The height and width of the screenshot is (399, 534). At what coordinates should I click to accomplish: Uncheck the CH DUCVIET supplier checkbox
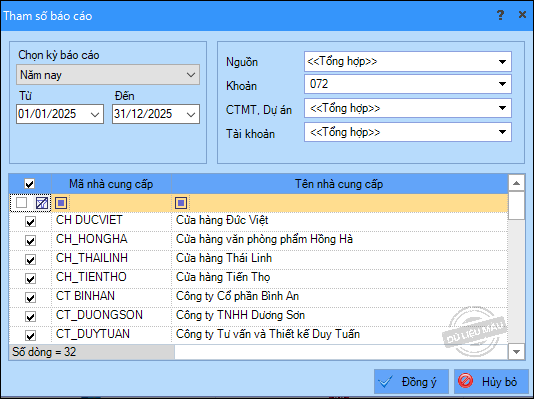pos(30,222)
